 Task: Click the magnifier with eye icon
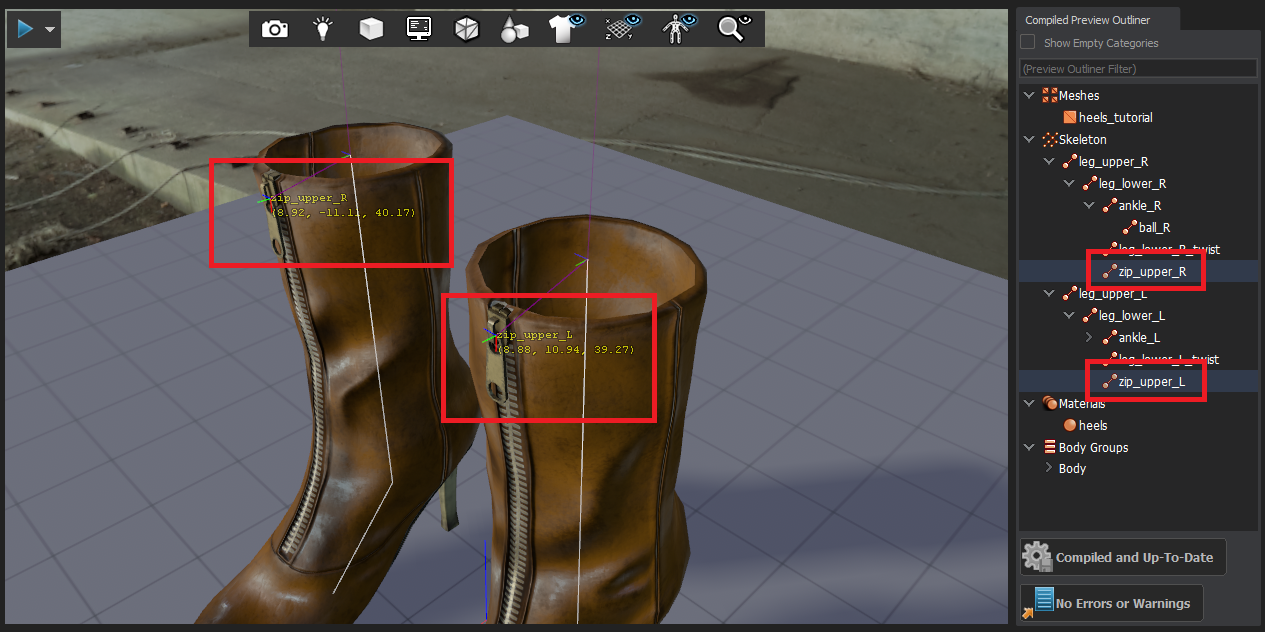click(x=735, y=28)
